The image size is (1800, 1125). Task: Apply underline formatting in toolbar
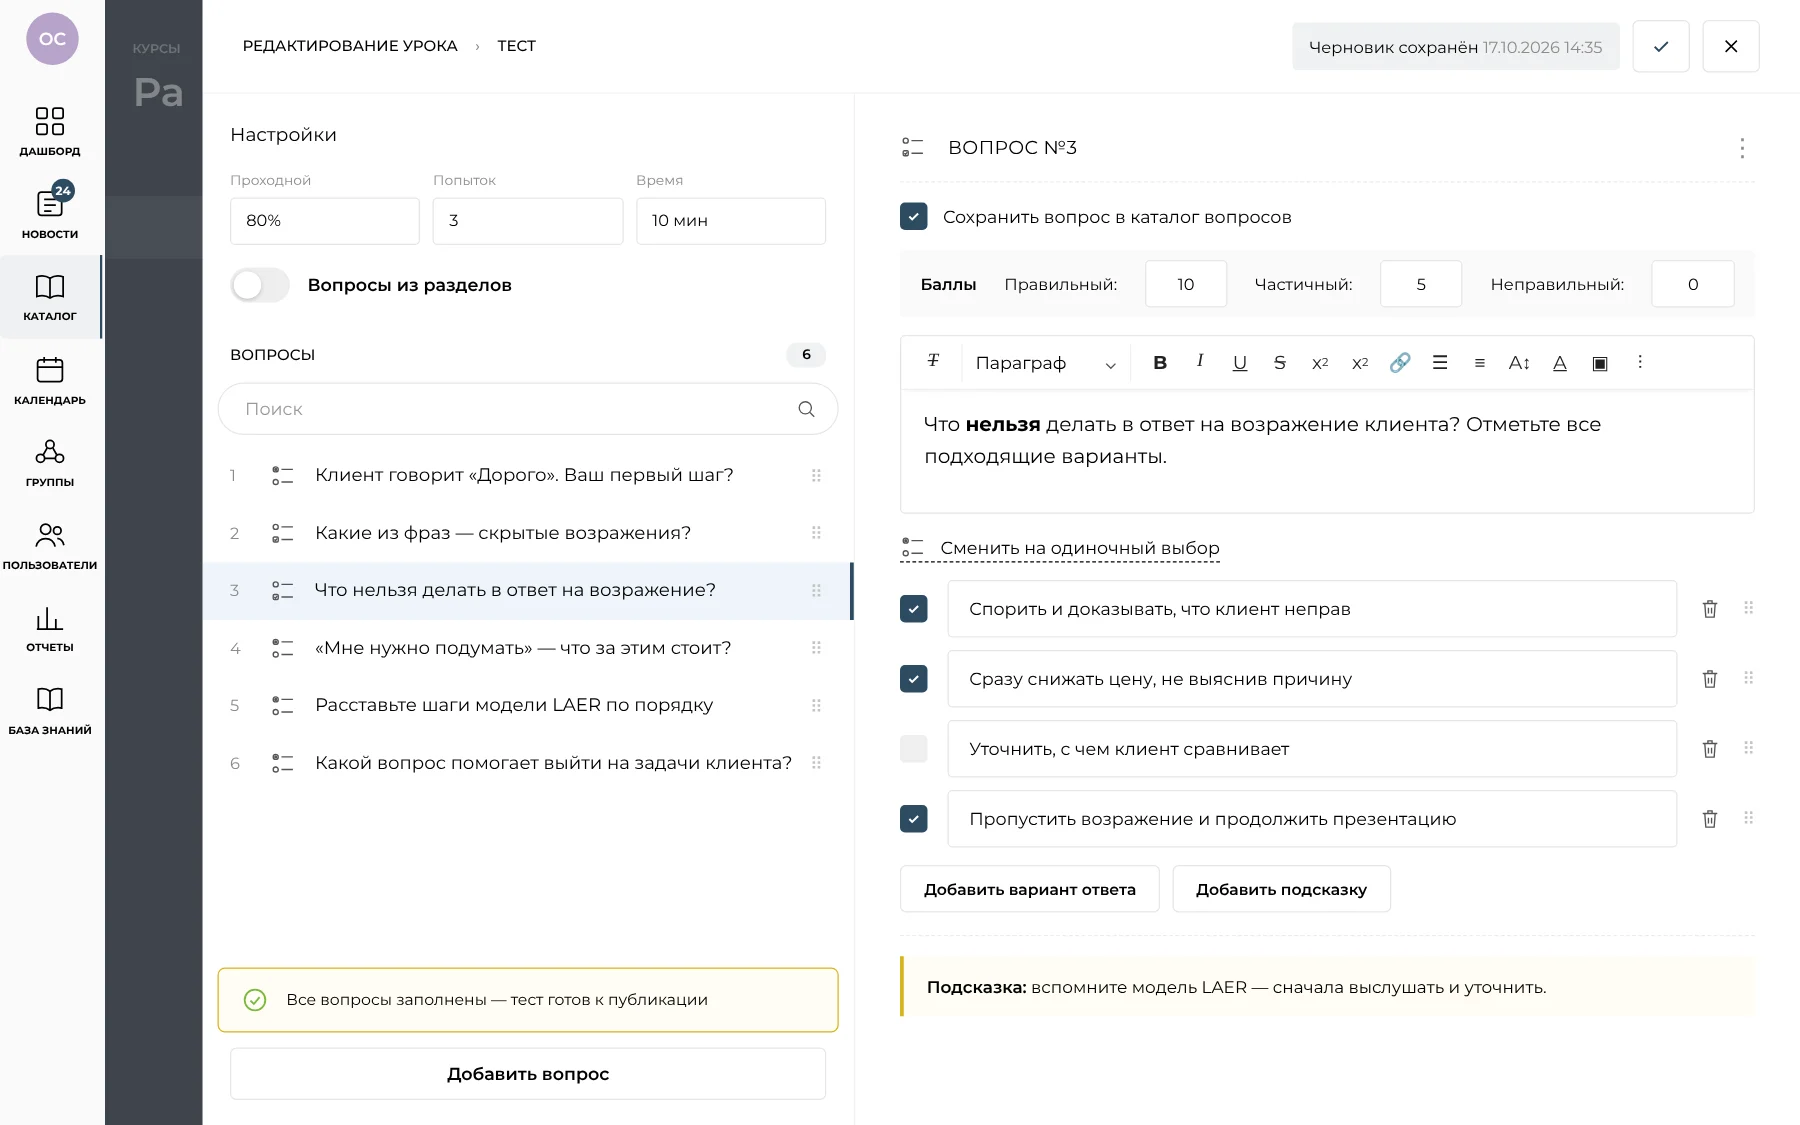[x=1240, y=363]
